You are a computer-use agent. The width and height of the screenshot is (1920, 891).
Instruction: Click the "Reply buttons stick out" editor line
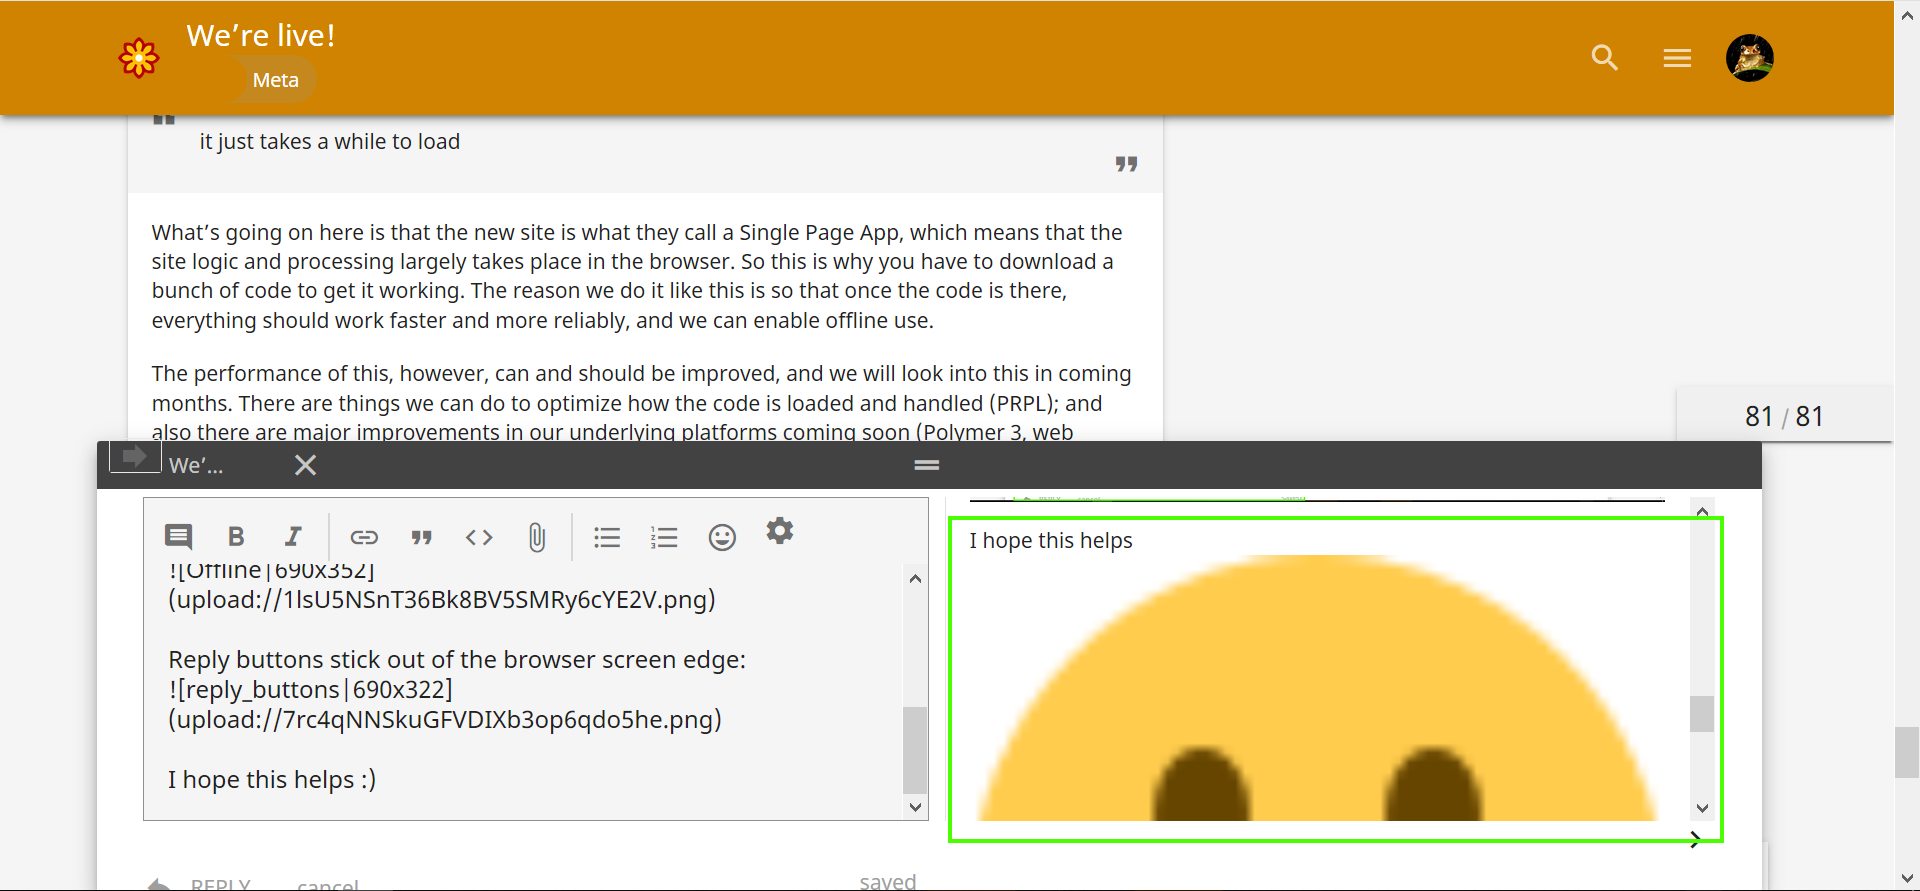click(x=457, y=660)
